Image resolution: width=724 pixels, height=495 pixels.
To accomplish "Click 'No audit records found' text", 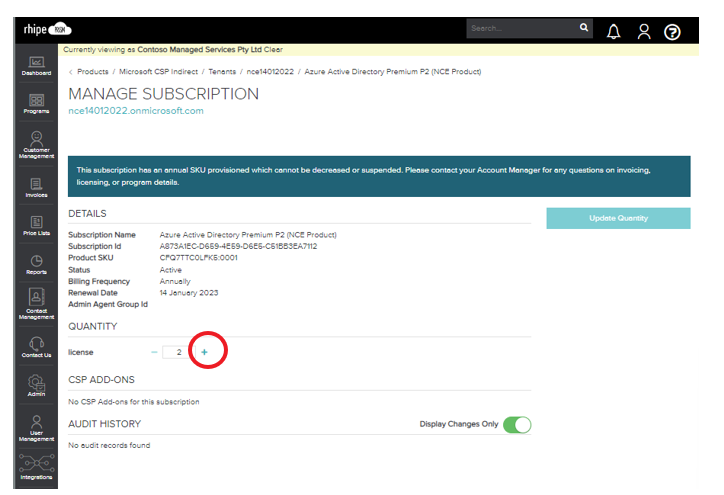I will tap(109, 445).
